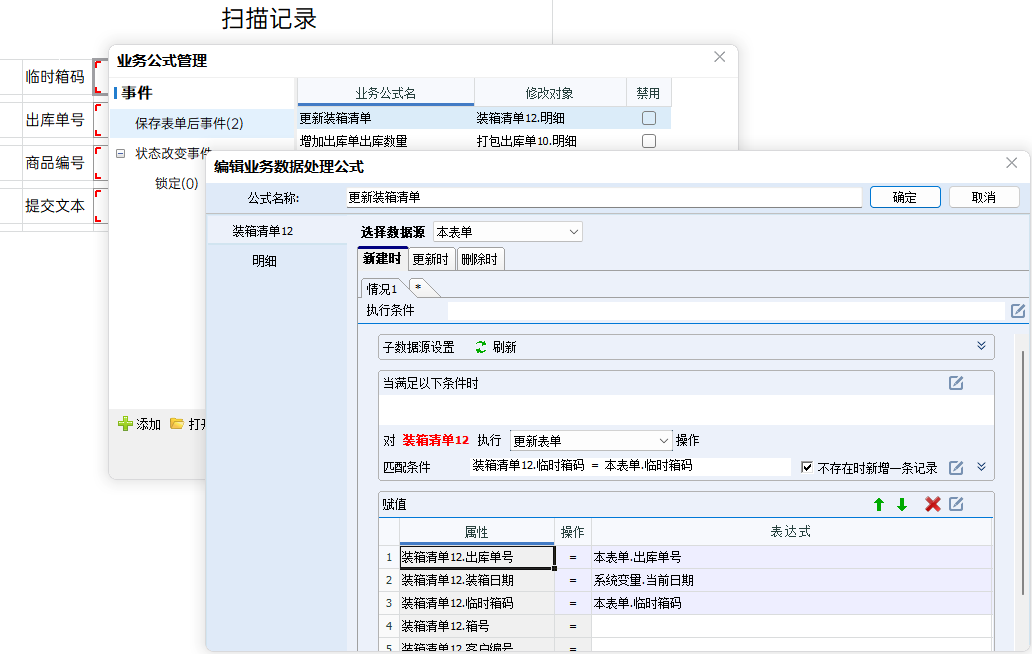Click the 确定 button

coord(904,197)
